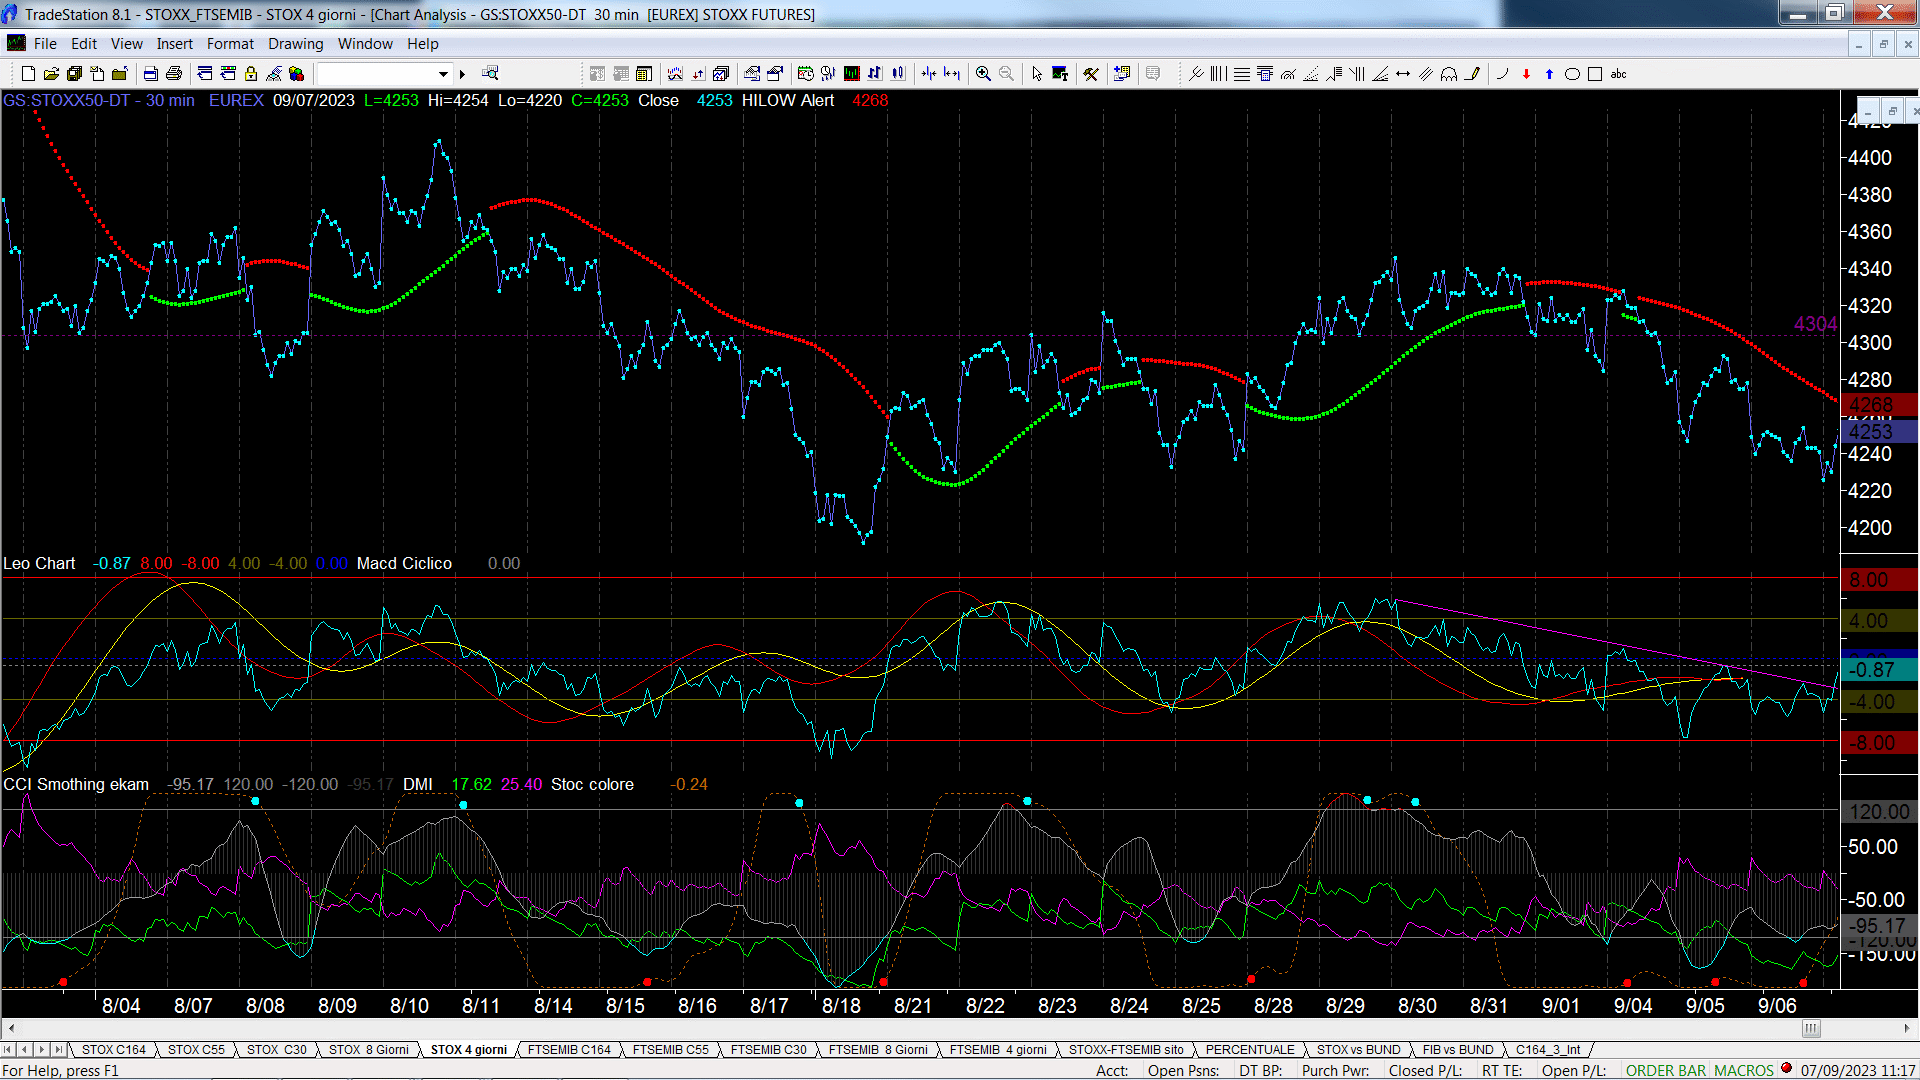Viewport: 1920px width, 1080px height.
Task: Zoom in with the magnifier plus icon
Action: pyautogui.click(x=983, y=74)
